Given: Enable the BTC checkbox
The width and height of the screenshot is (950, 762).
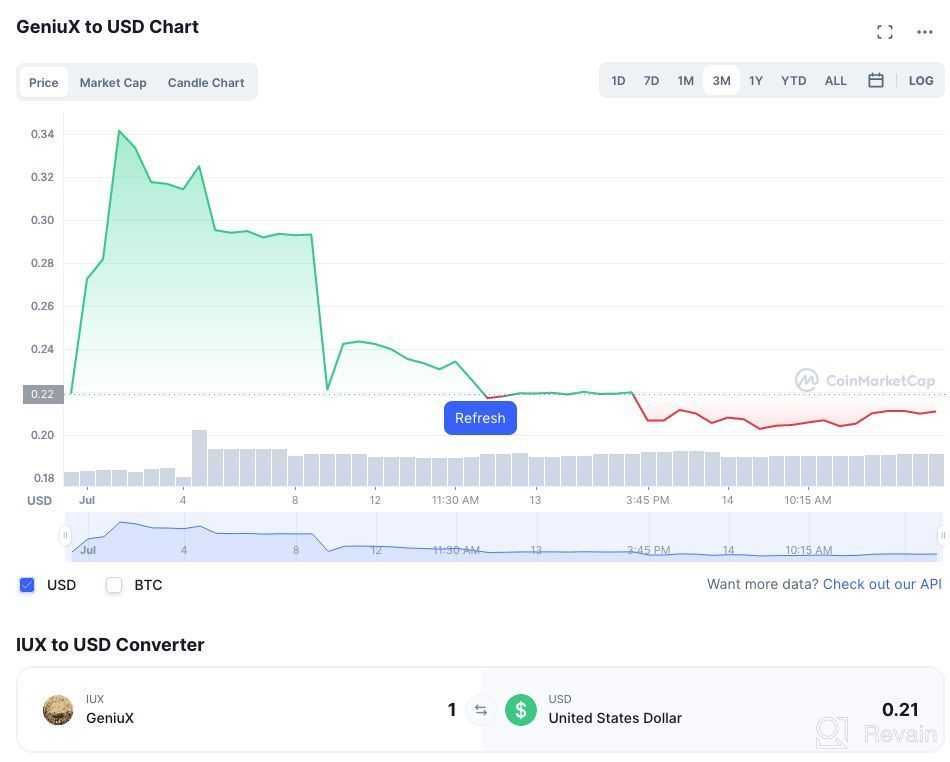Looking at the screenshot, I should click(x=114, y=585).
